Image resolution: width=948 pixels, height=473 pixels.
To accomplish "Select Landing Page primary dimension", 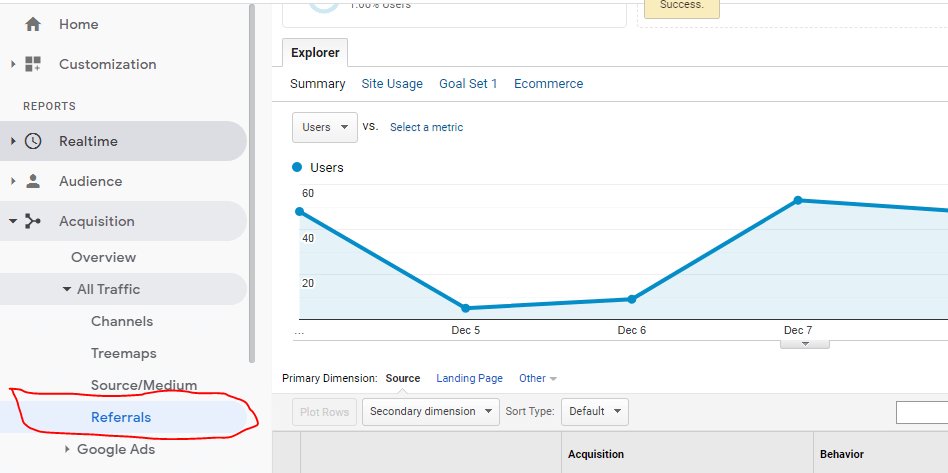I will tap(469, 378).
